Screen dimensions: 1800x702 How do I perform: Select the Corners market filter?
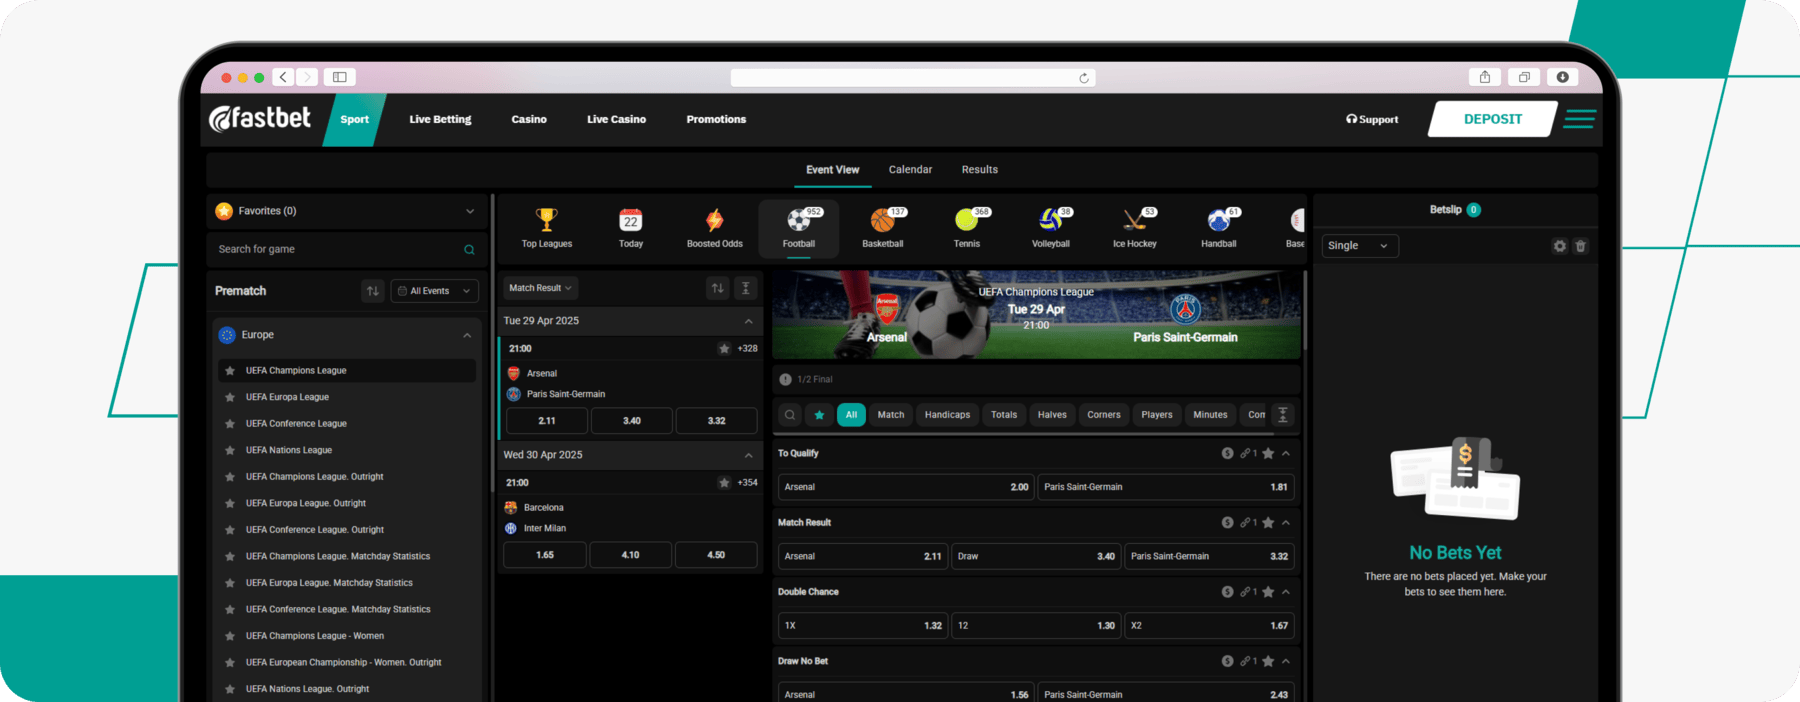[x=1104, y=415]
